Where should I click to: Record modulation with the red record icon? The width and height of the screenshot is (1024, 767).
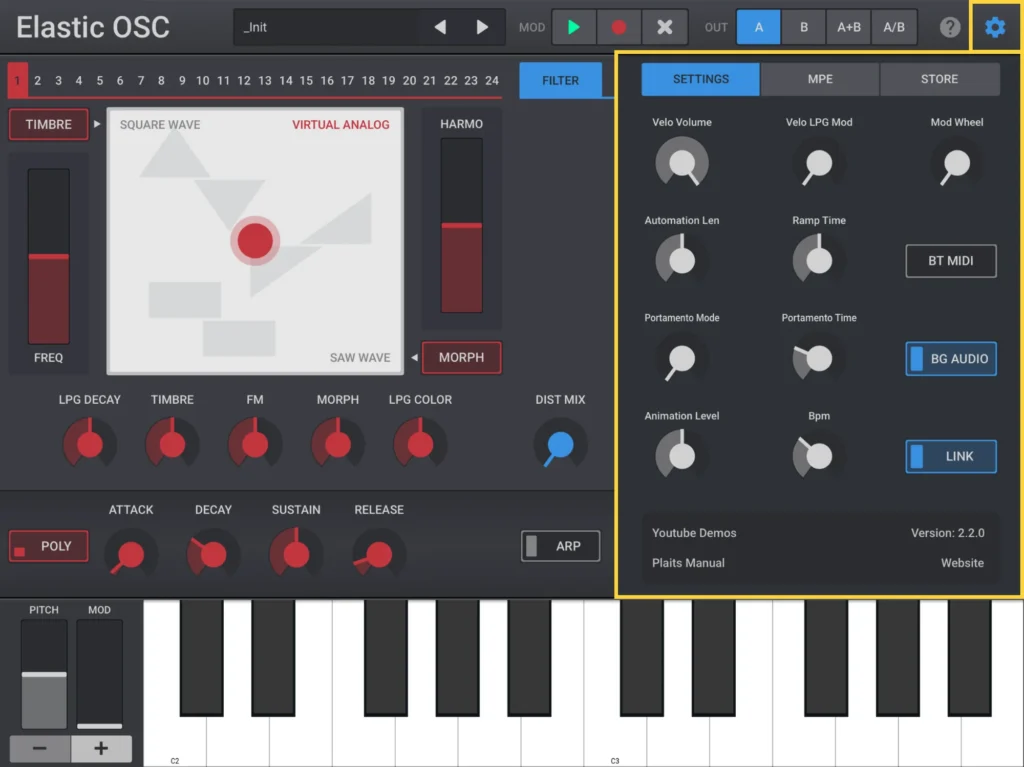[618, 27]
